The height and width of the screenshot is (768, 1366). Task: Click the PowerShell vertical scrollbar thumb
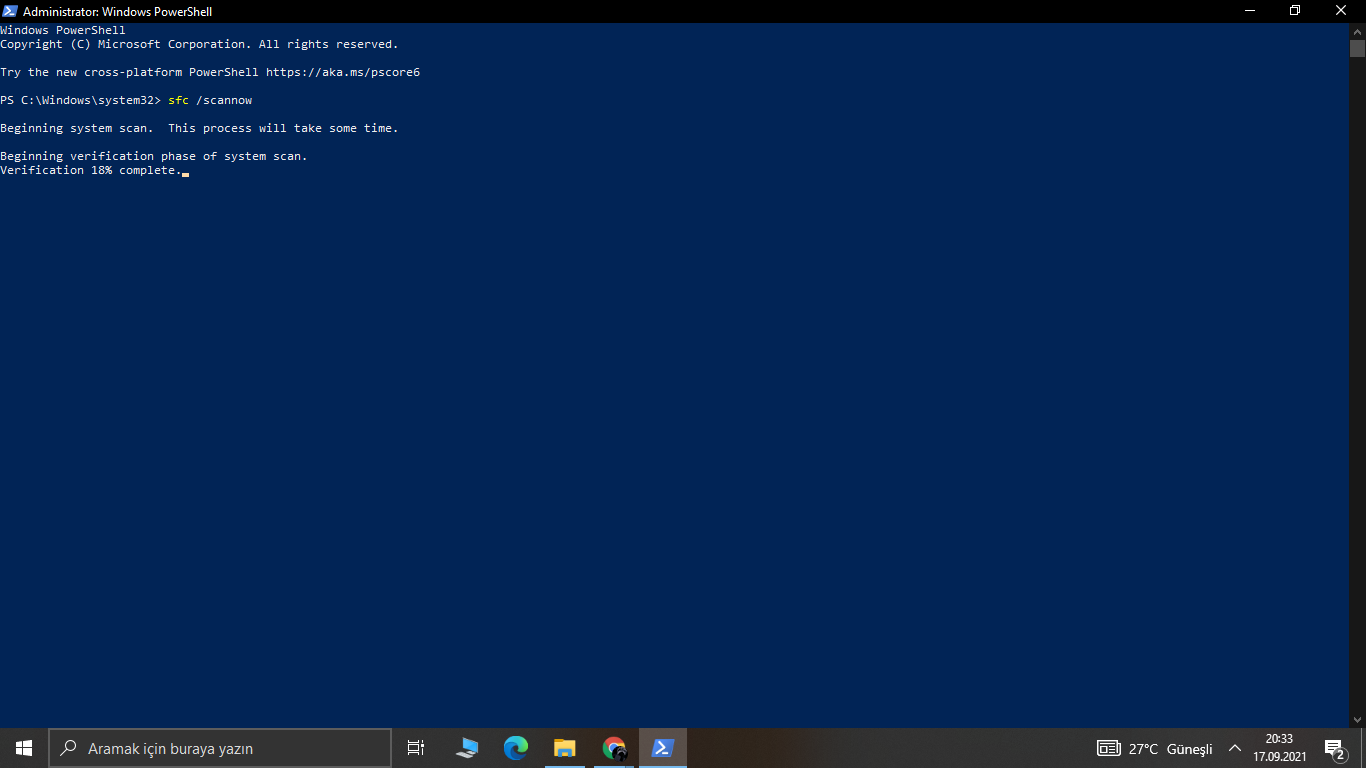1357,48
